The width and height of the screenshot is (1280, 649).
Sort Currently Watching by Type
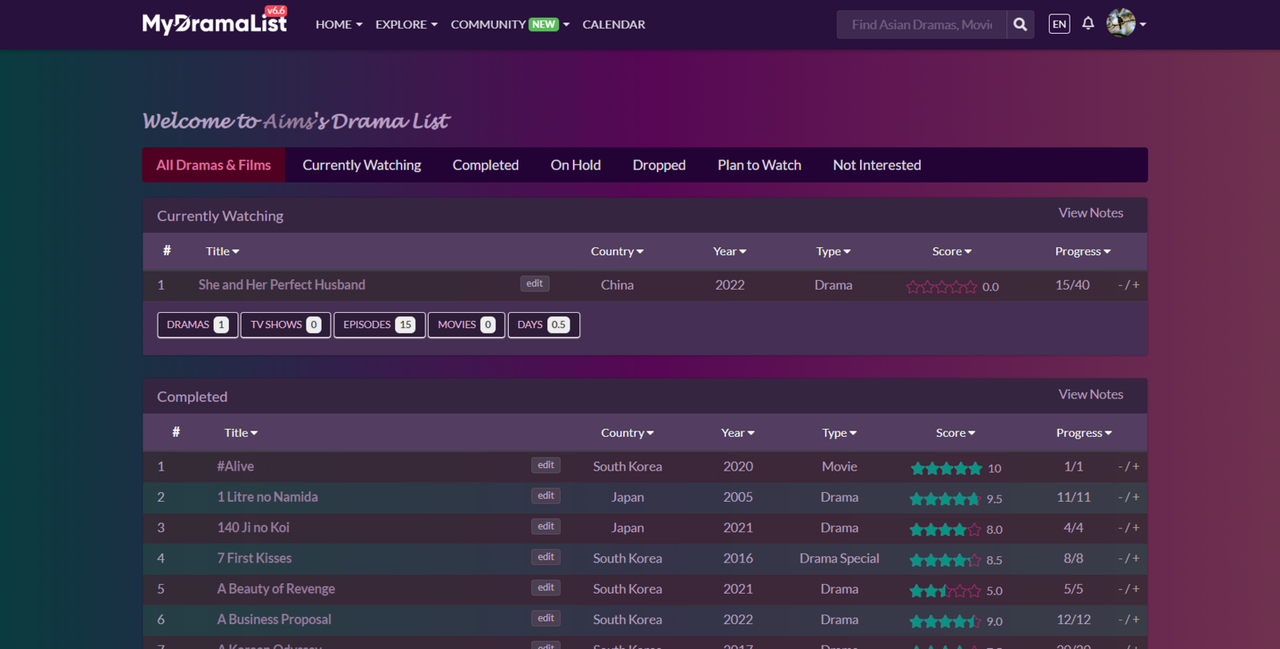click(833, 251)
